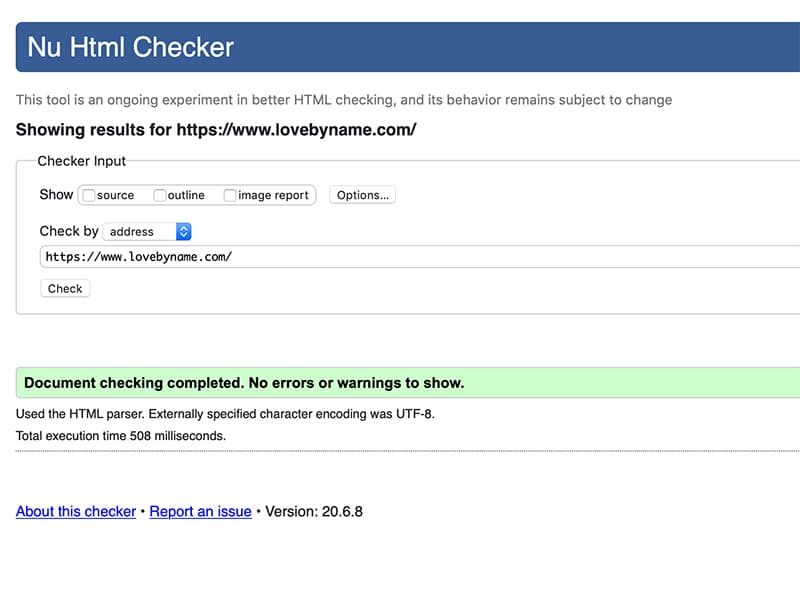Click the Check button
The image size is (800, 600).
[x=65, y=289]
